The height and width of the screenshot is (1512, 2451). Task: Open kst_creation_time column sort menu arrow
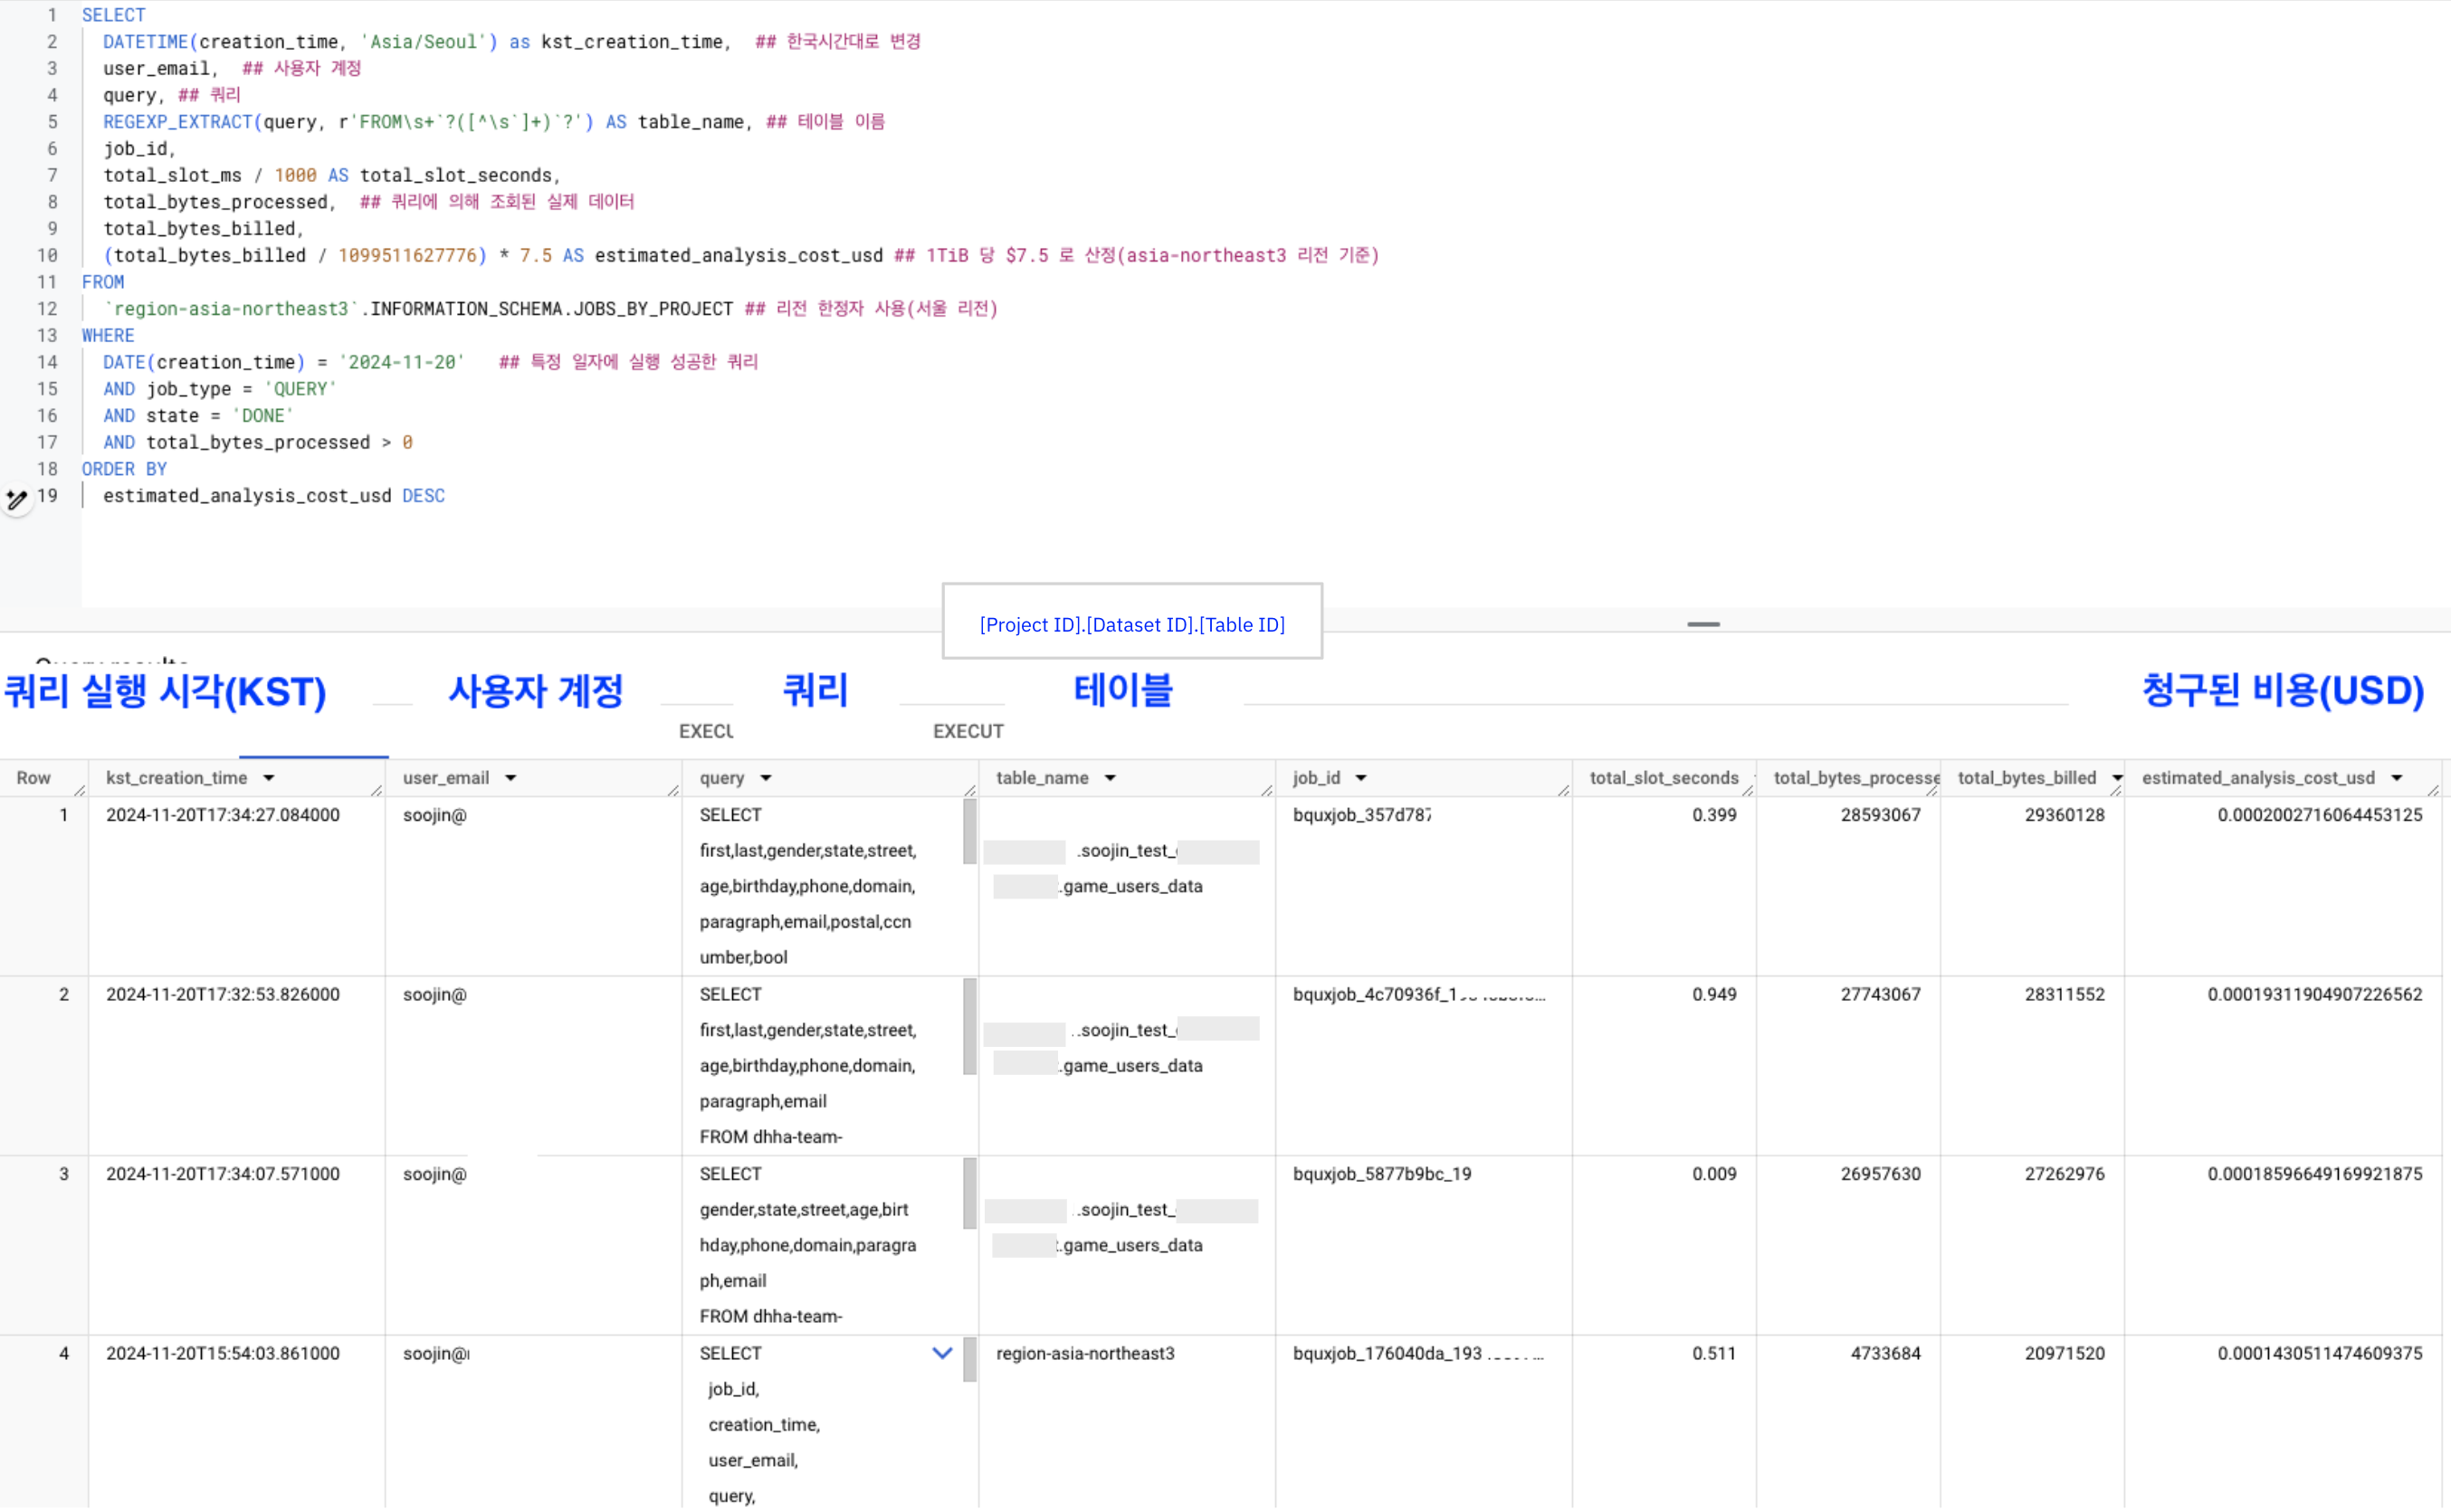[x=268, y=778]
